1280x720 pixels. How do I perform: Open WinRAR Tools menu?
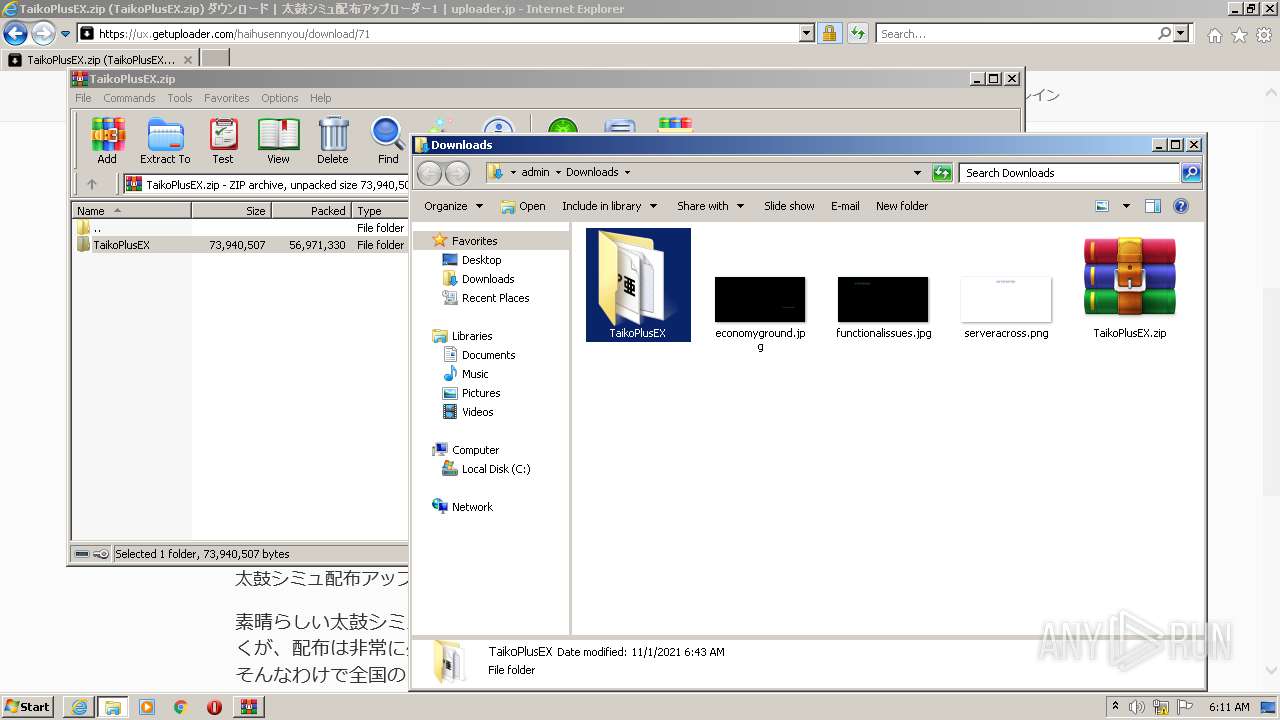point(180,98)
